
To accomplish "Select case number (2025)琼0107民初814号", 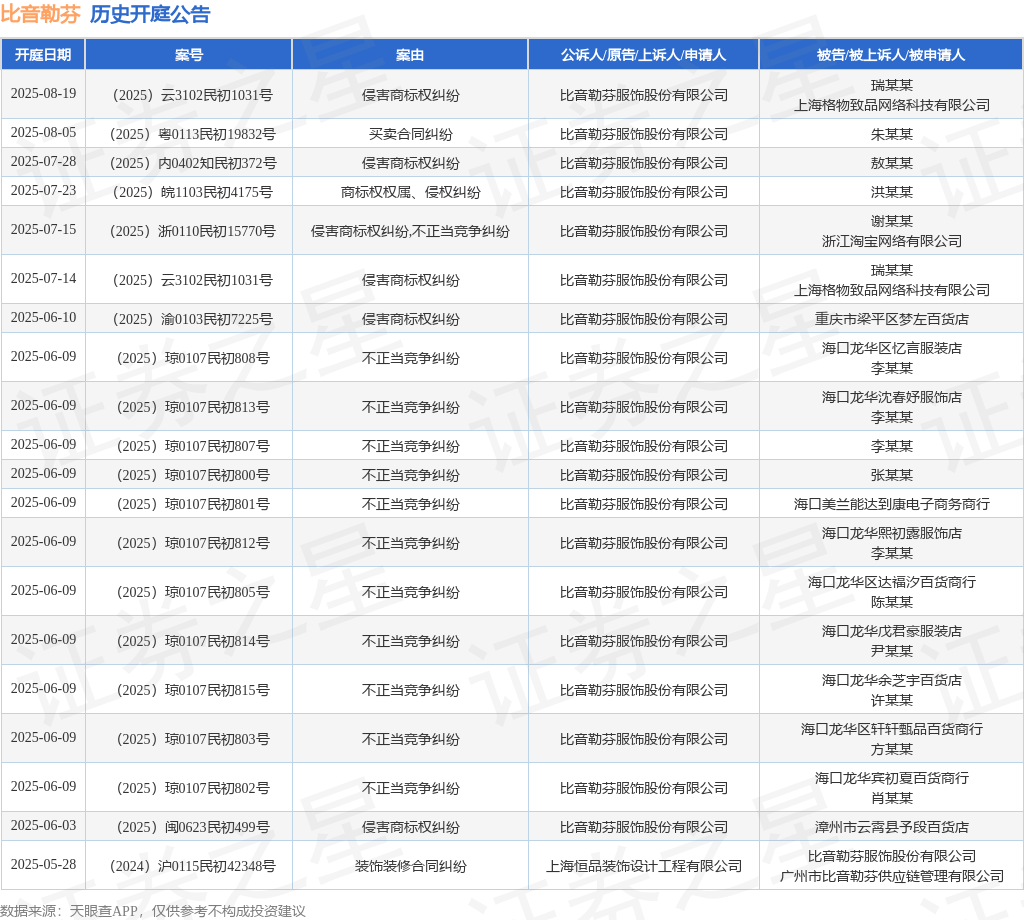I will point(193,641).
